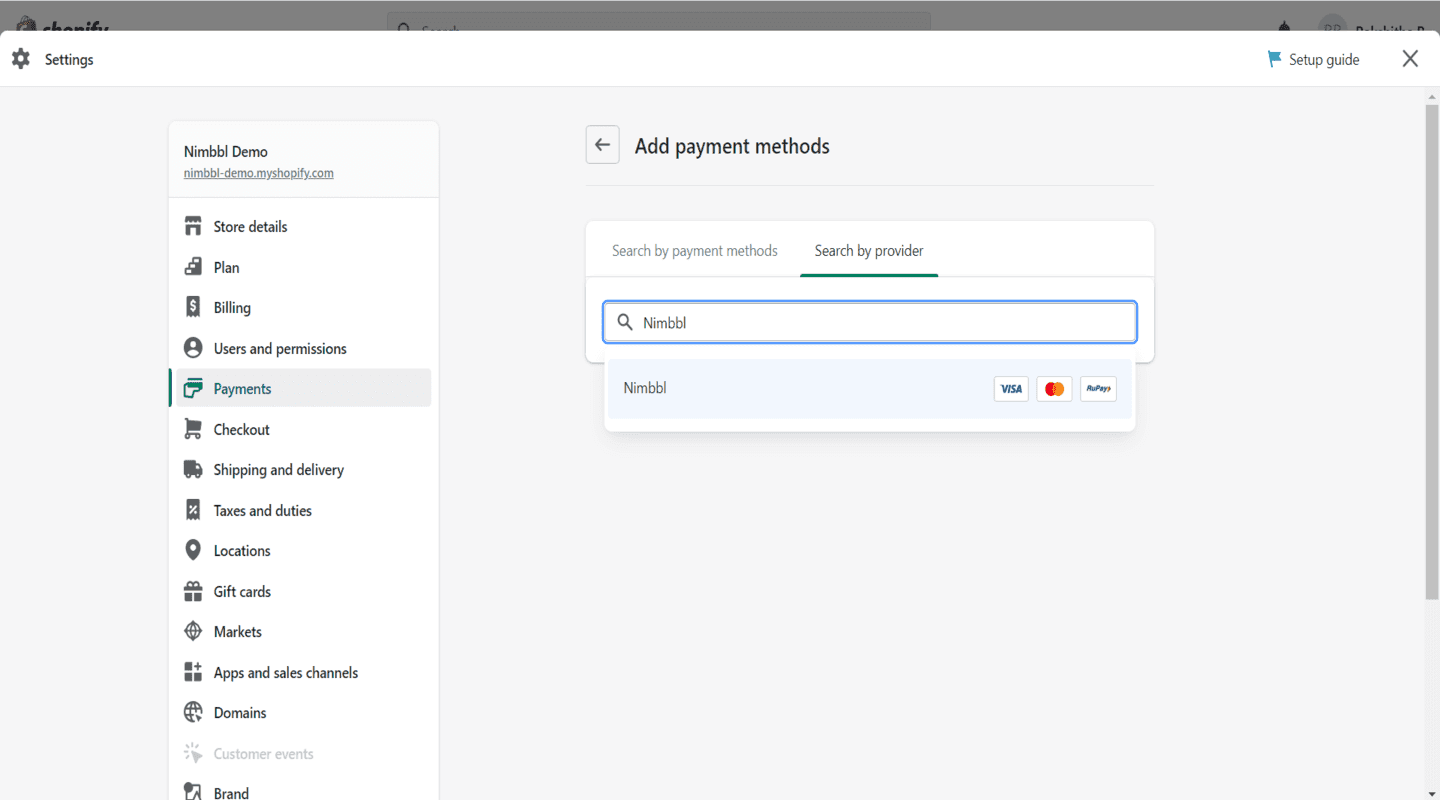The width and height of the screenshot is (1440, 800).
Task: Switch to Search by payment methods tab
Action: (x=695, y=250)
